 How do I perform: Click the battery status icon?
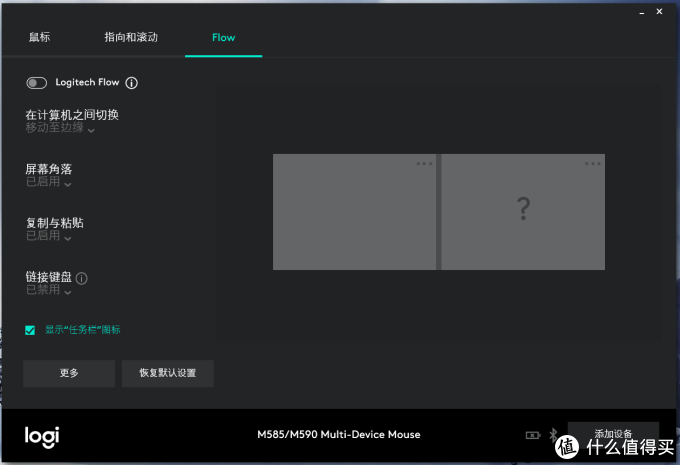coord(533,435)
